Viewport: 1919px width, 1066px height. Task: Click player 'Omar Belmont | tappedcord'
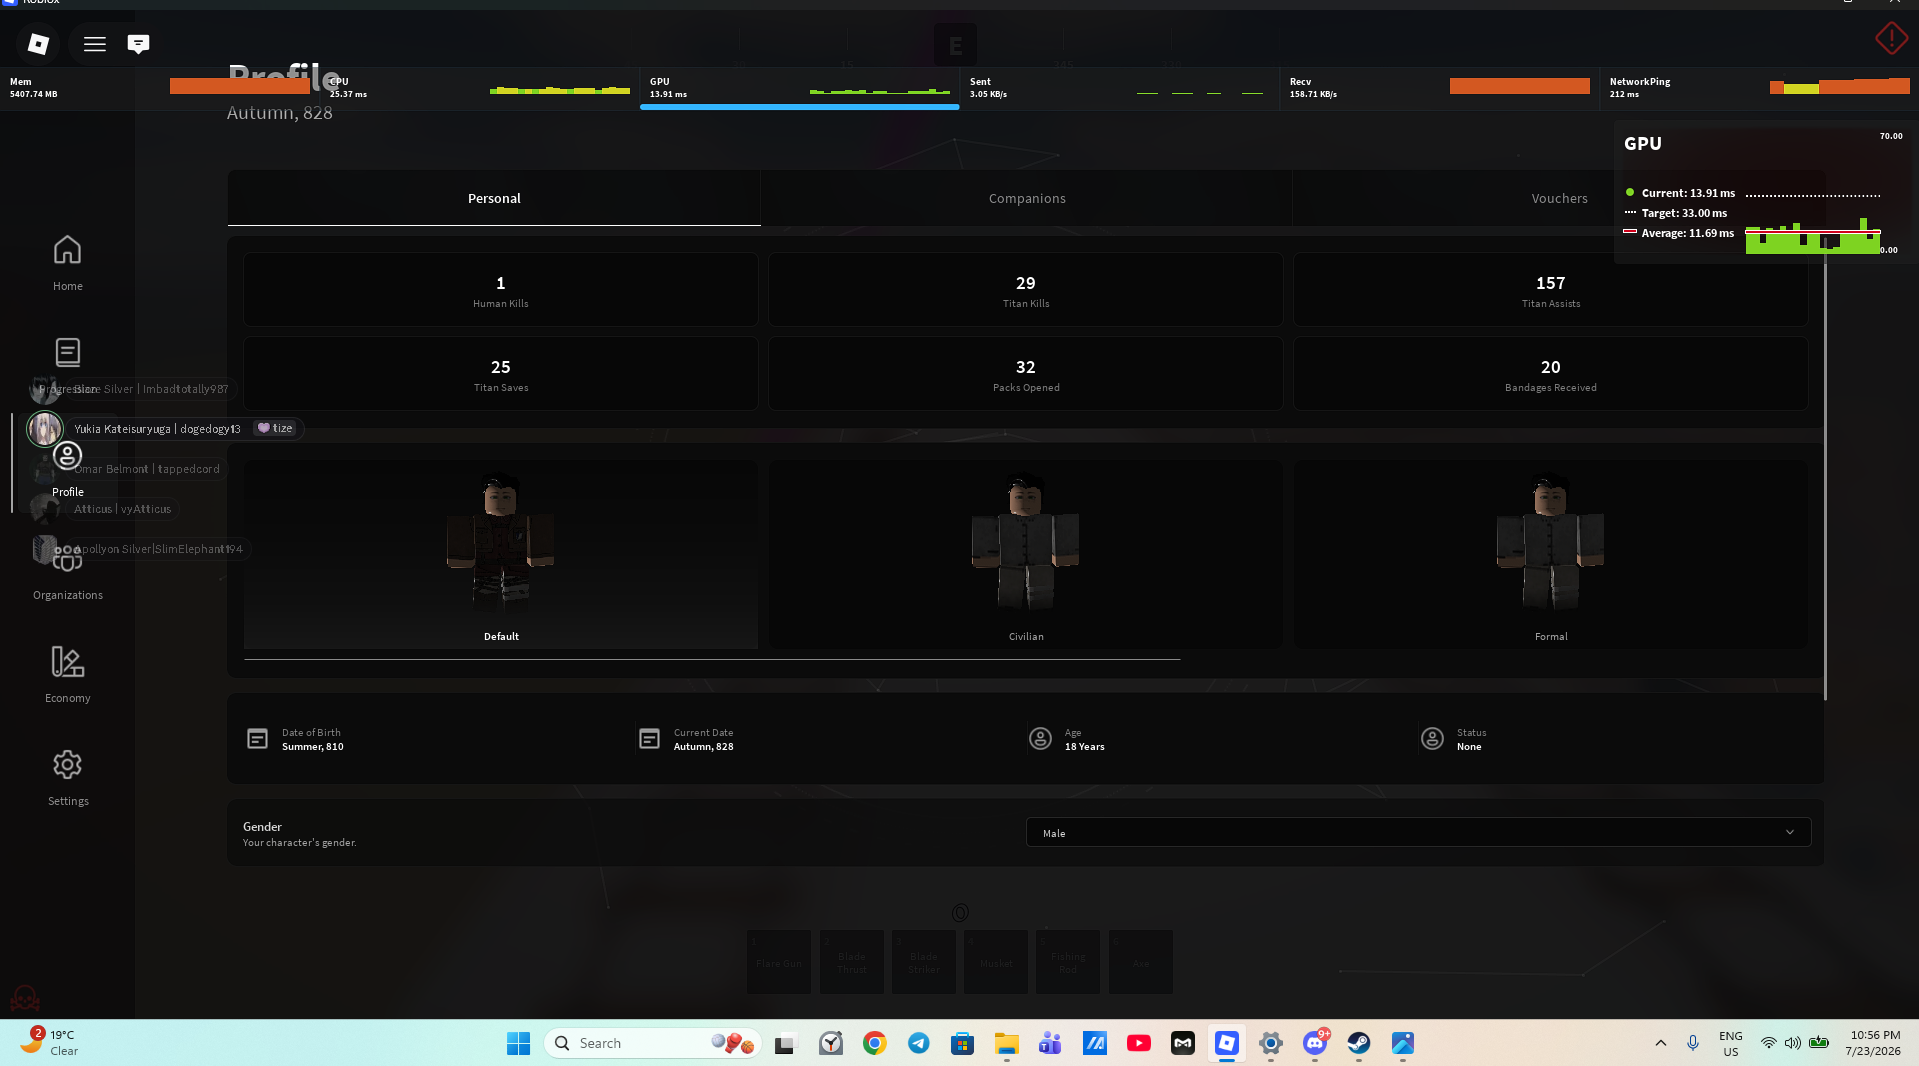coord(146,469)
